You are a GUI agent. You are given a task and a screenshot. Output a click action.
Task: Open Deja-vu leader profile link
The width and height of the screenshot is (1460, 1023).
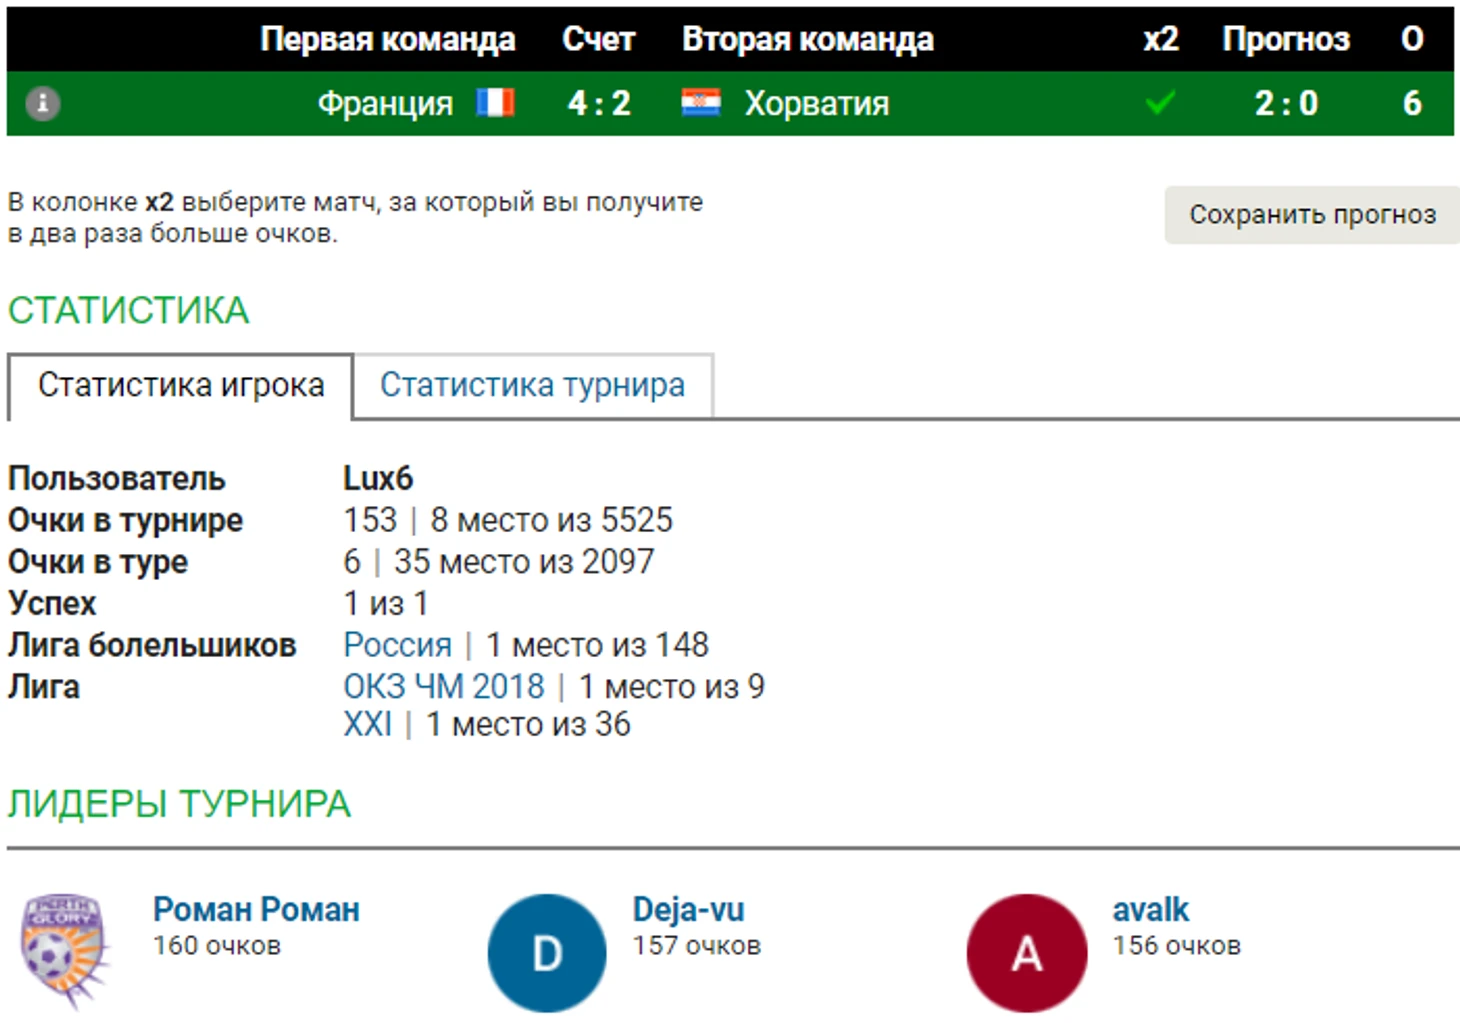pyautogui.click(x=689, y=910)
